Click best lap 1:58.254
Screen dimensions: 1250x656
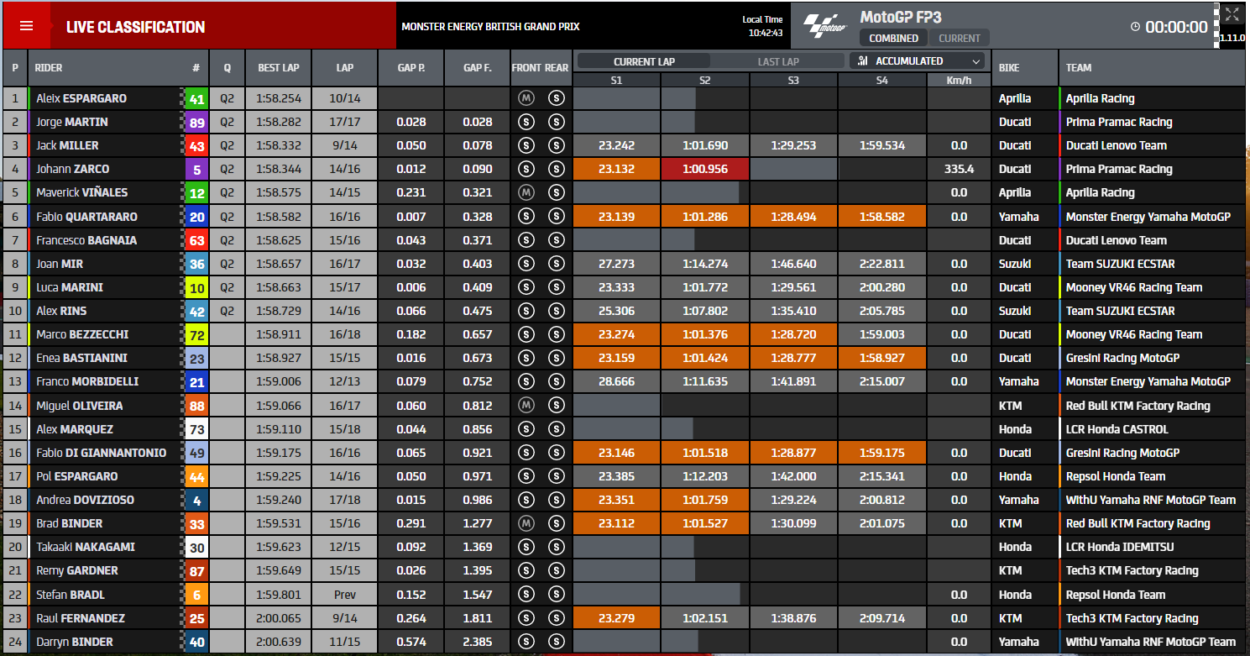coord(278,98)
